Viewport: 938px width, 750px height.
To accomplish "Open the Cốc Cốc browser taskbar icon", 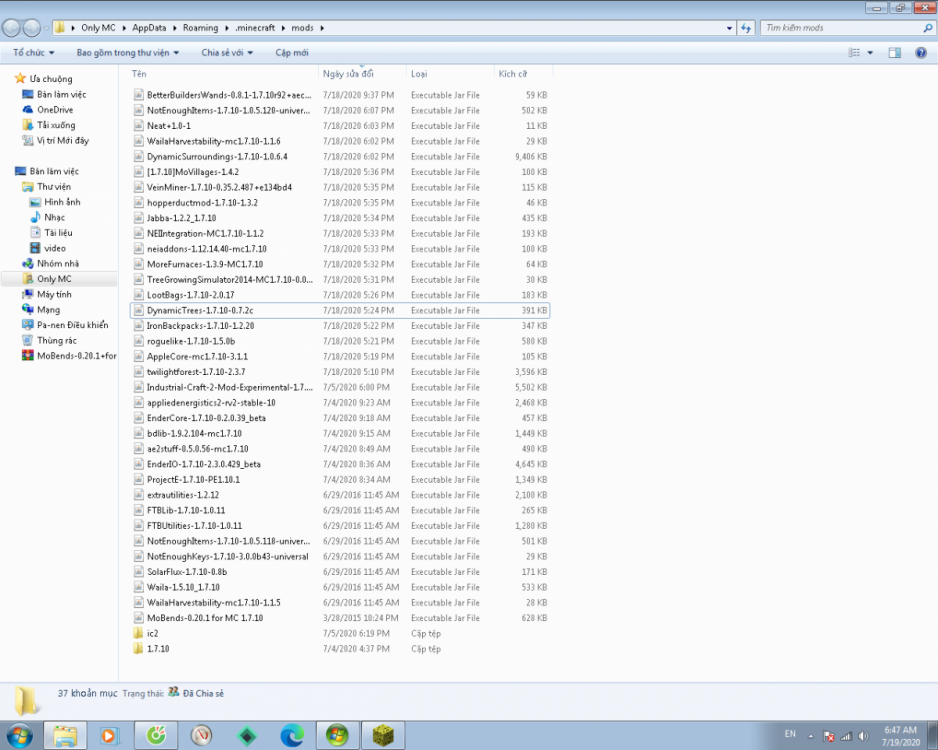I will click(x=156, y=735).
